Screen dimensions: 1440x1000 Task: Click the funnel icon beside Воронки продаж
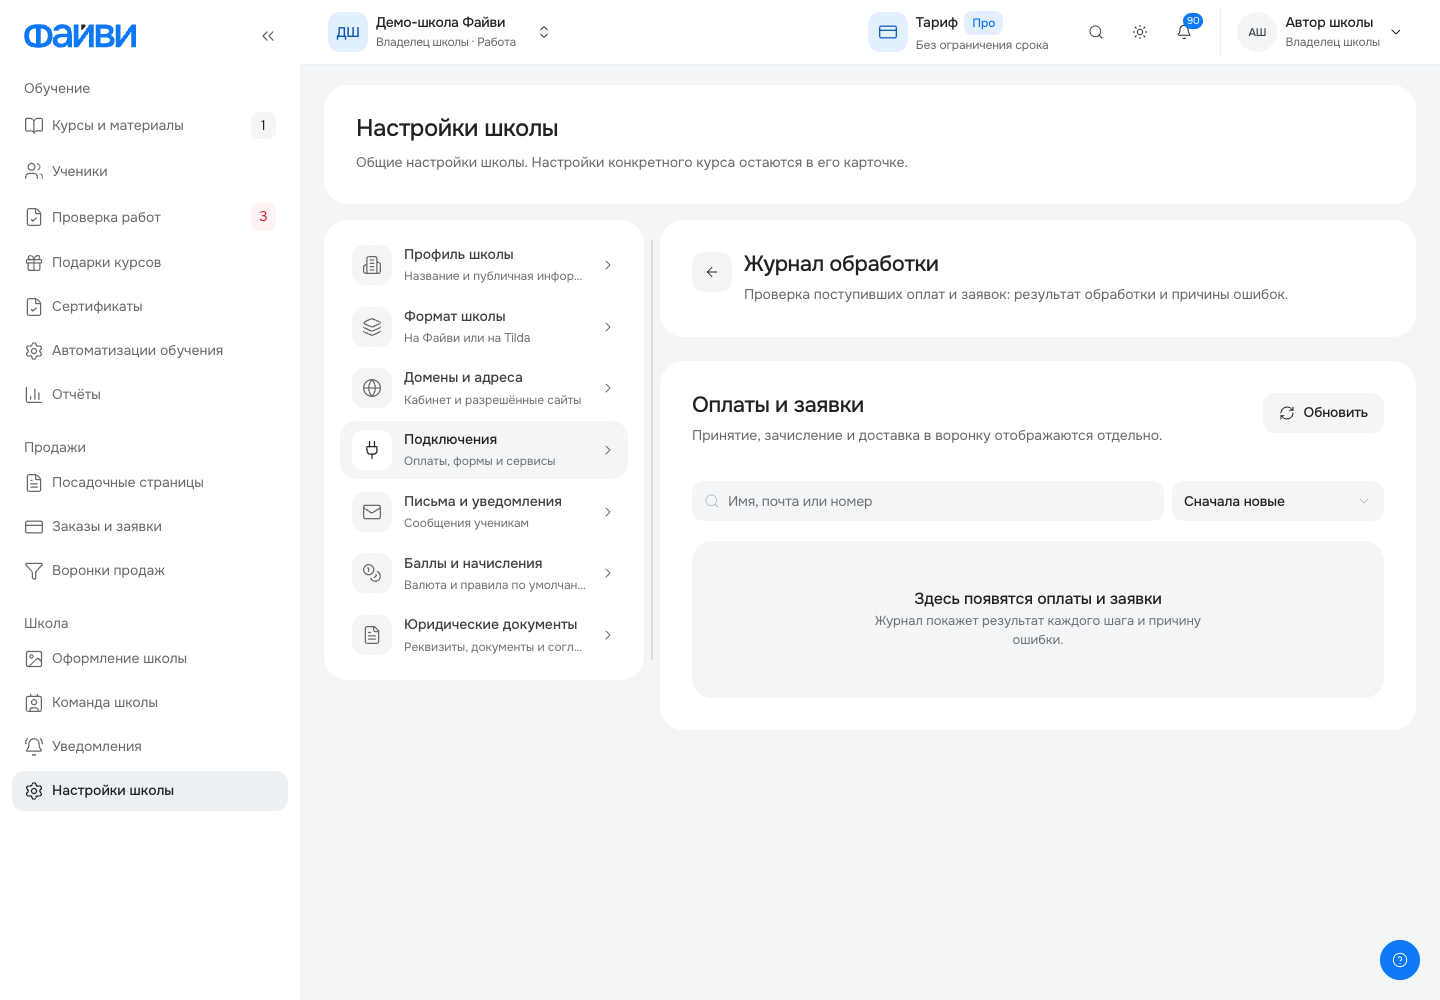tap(34, 570)
